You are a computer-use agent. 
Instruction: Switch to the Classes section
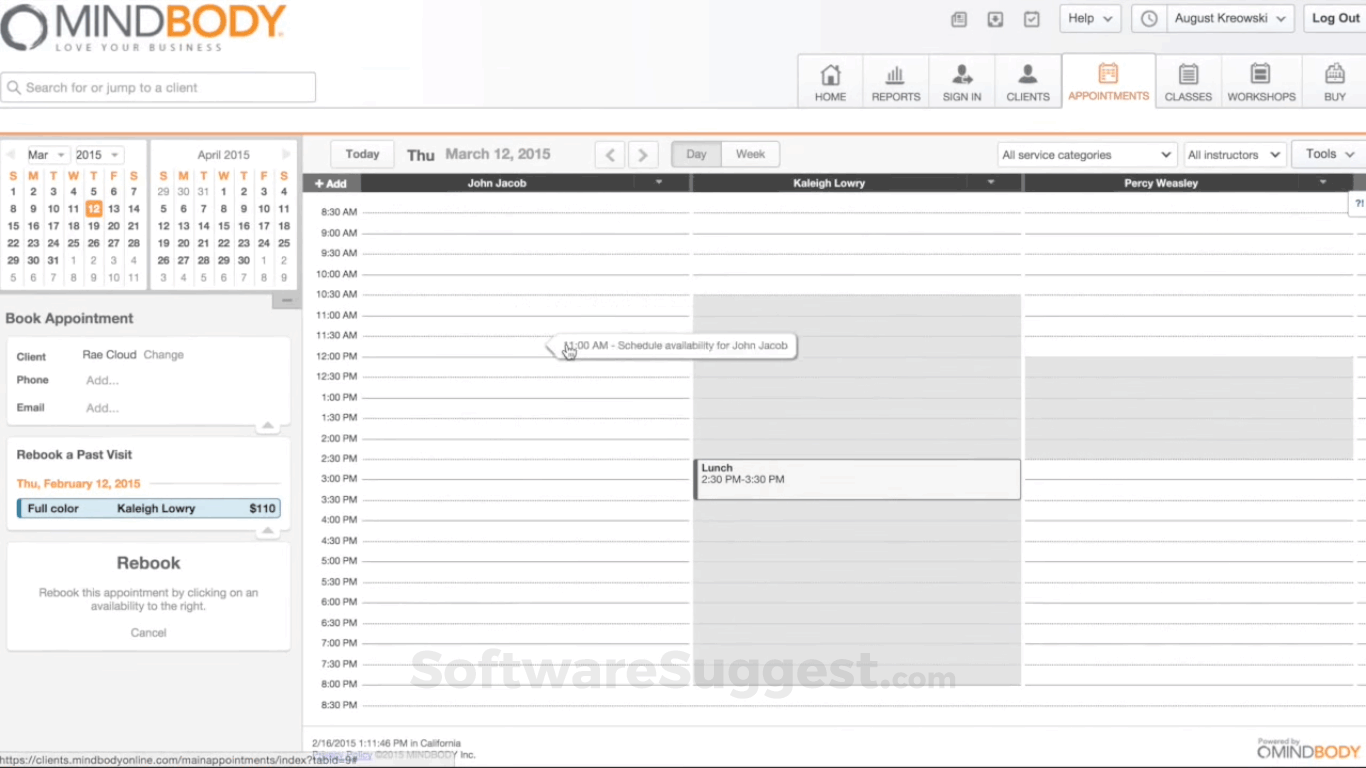pyautogui.click(x=1188, y=80)
